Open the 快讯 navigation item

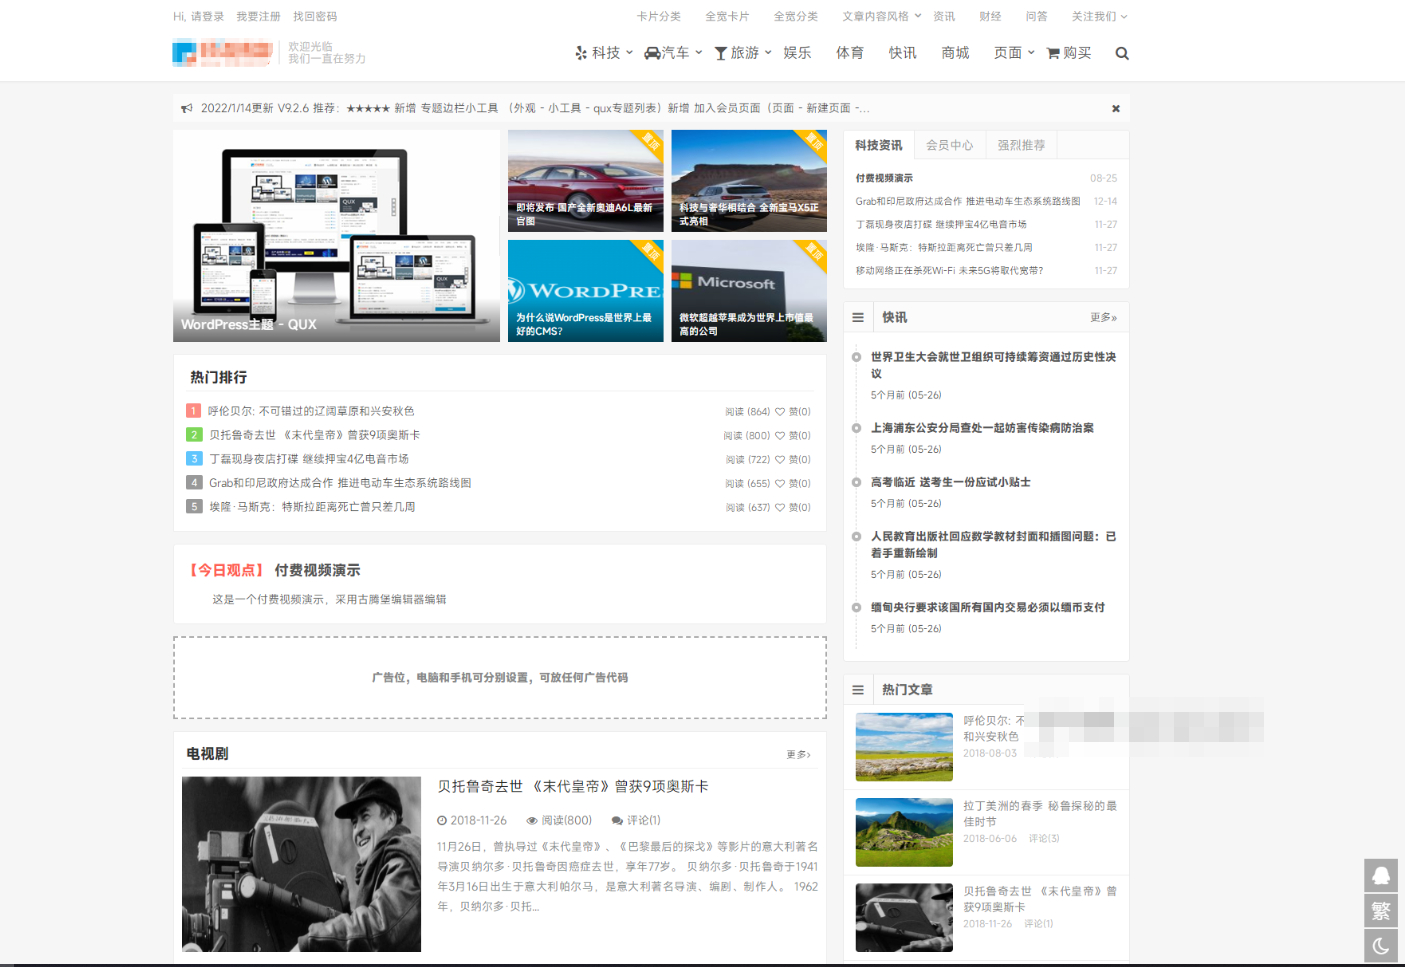click(902, 53)
